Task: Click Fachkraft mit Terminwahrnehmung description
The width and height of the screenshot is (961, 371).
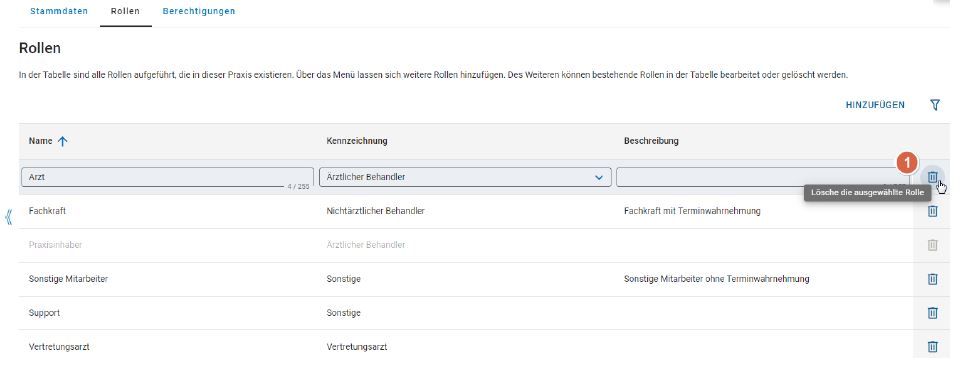Action: point(692,211)
